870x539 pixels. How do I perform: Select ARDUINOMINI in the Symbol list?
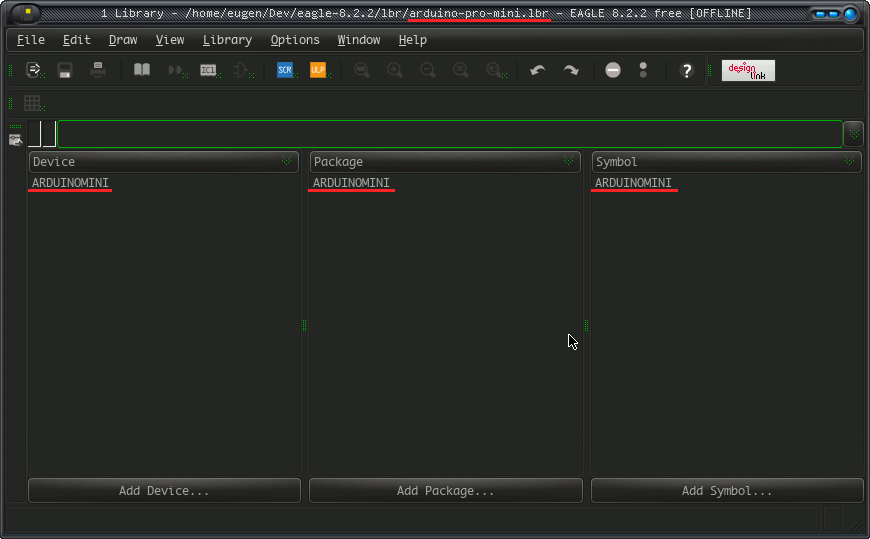click(x=633, y=183)
